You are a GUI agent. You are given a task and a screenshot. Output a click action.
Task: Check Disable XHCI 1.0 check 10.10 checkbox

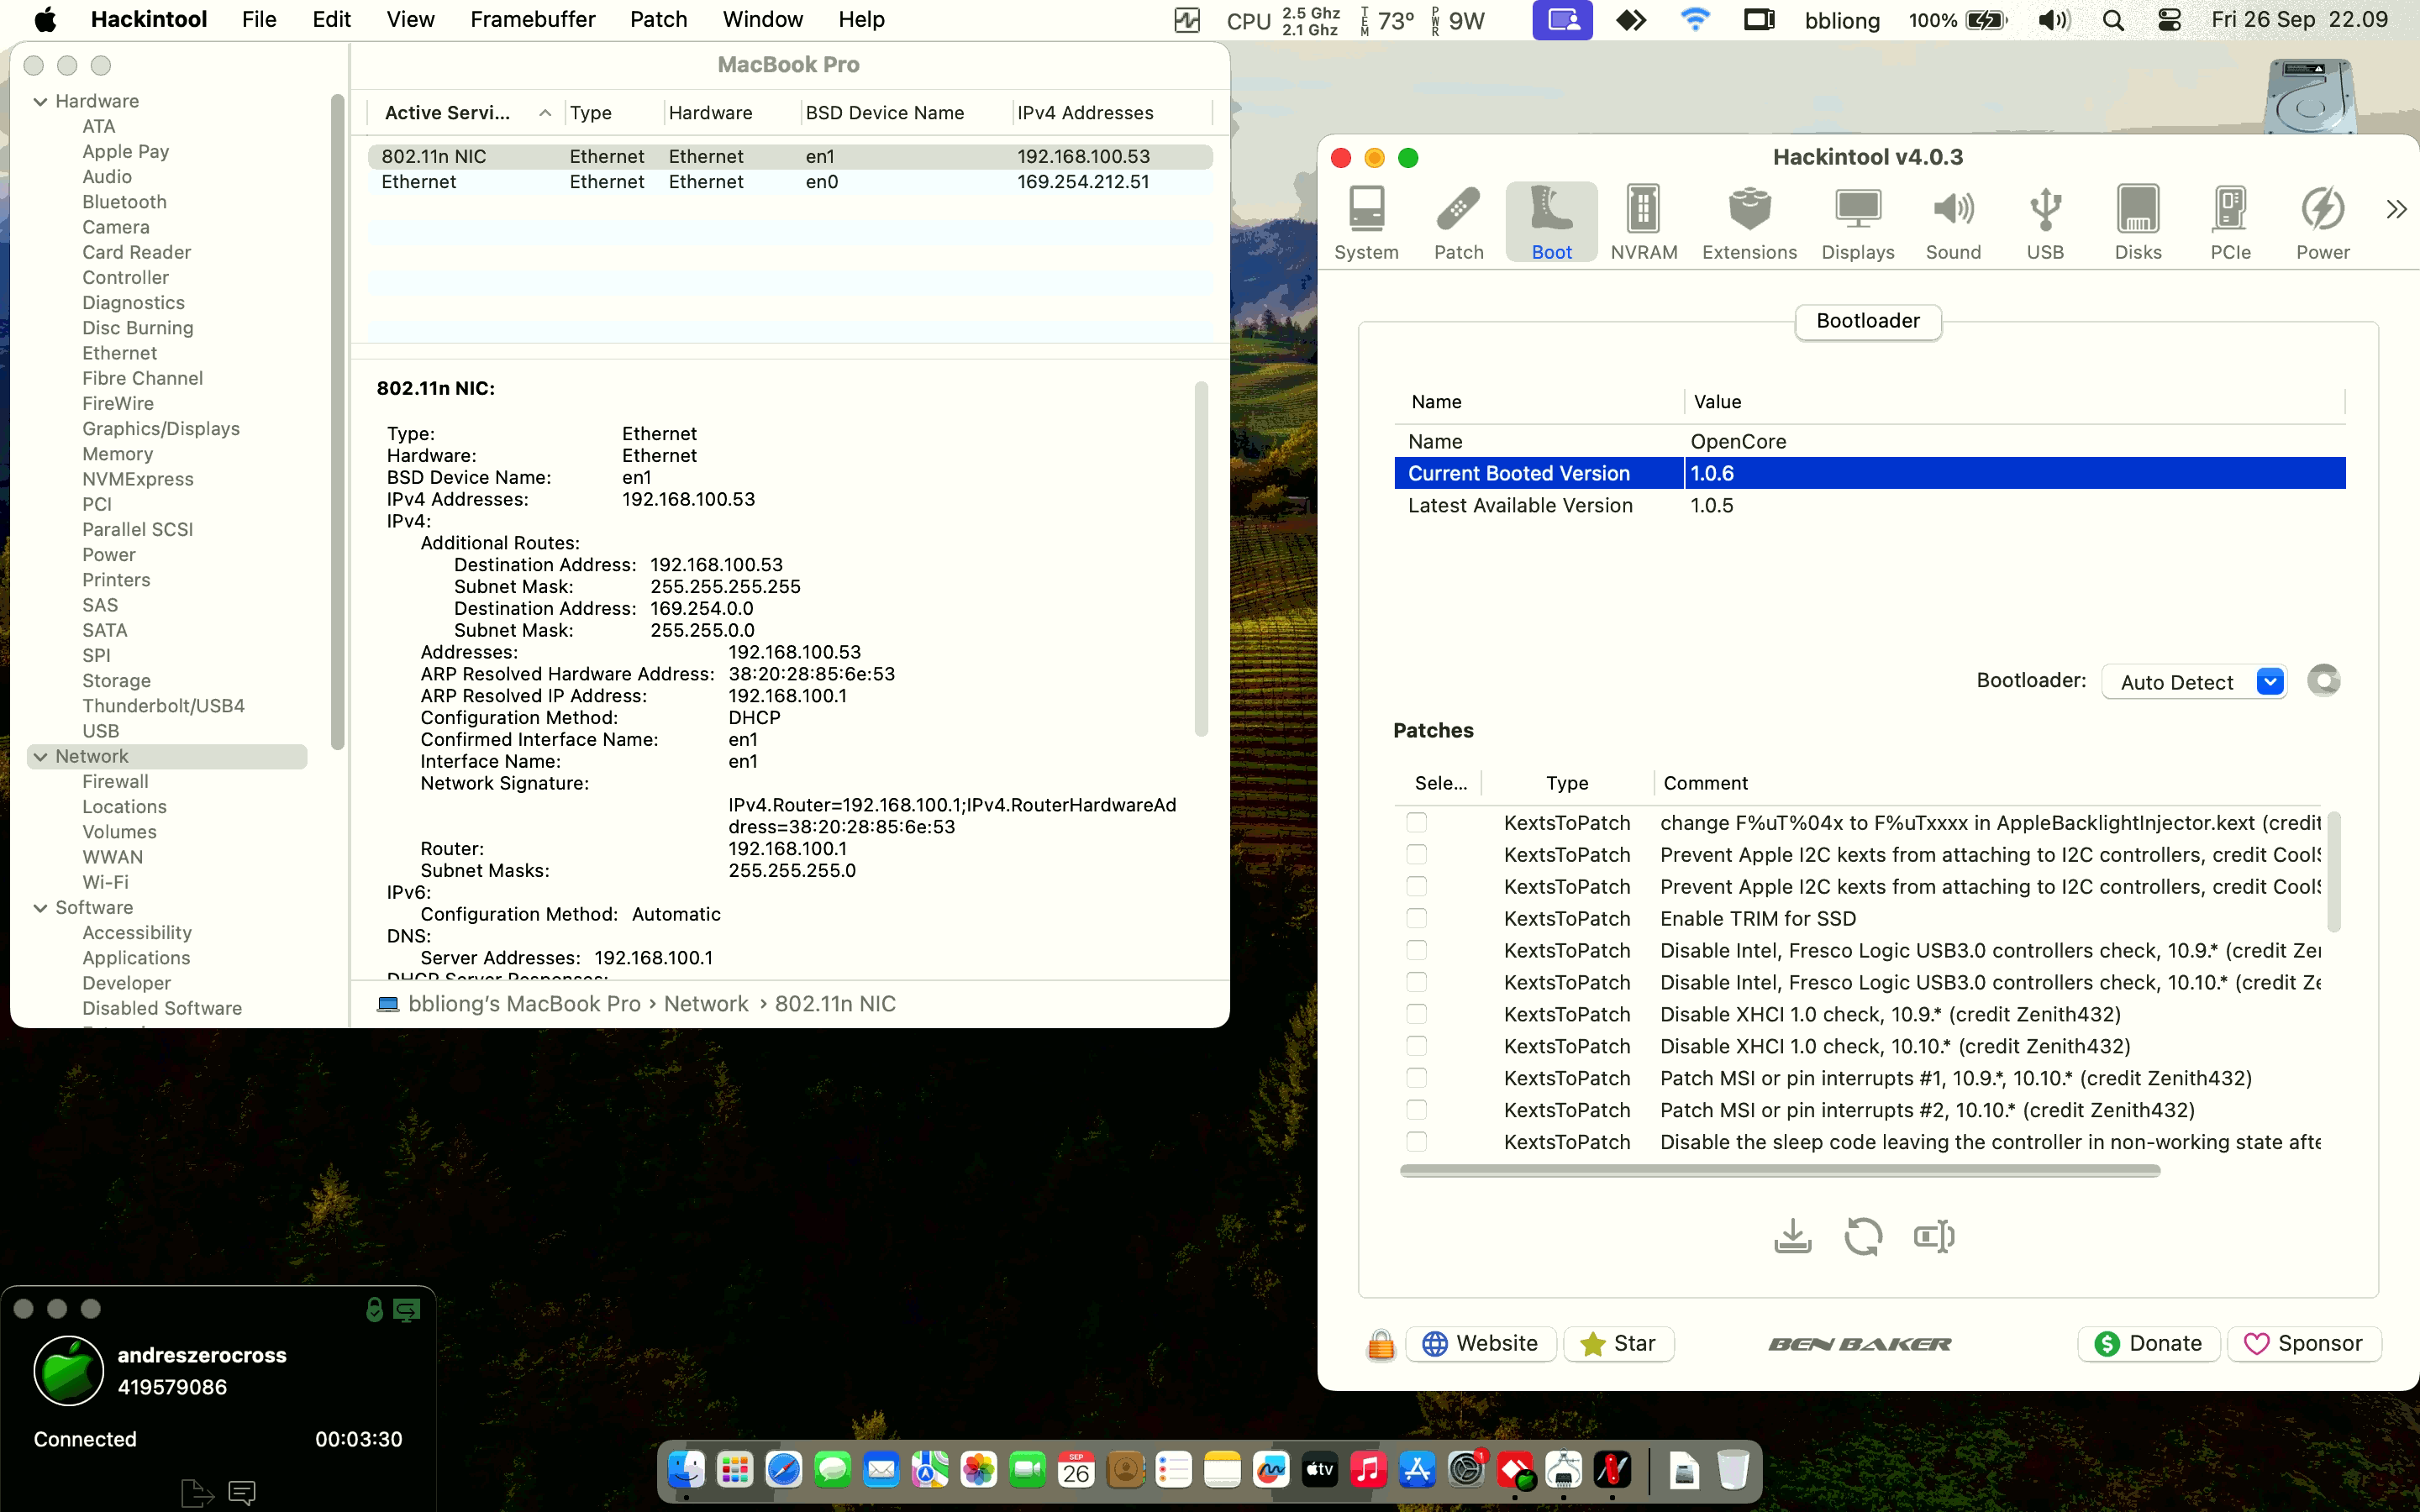1416,1046
